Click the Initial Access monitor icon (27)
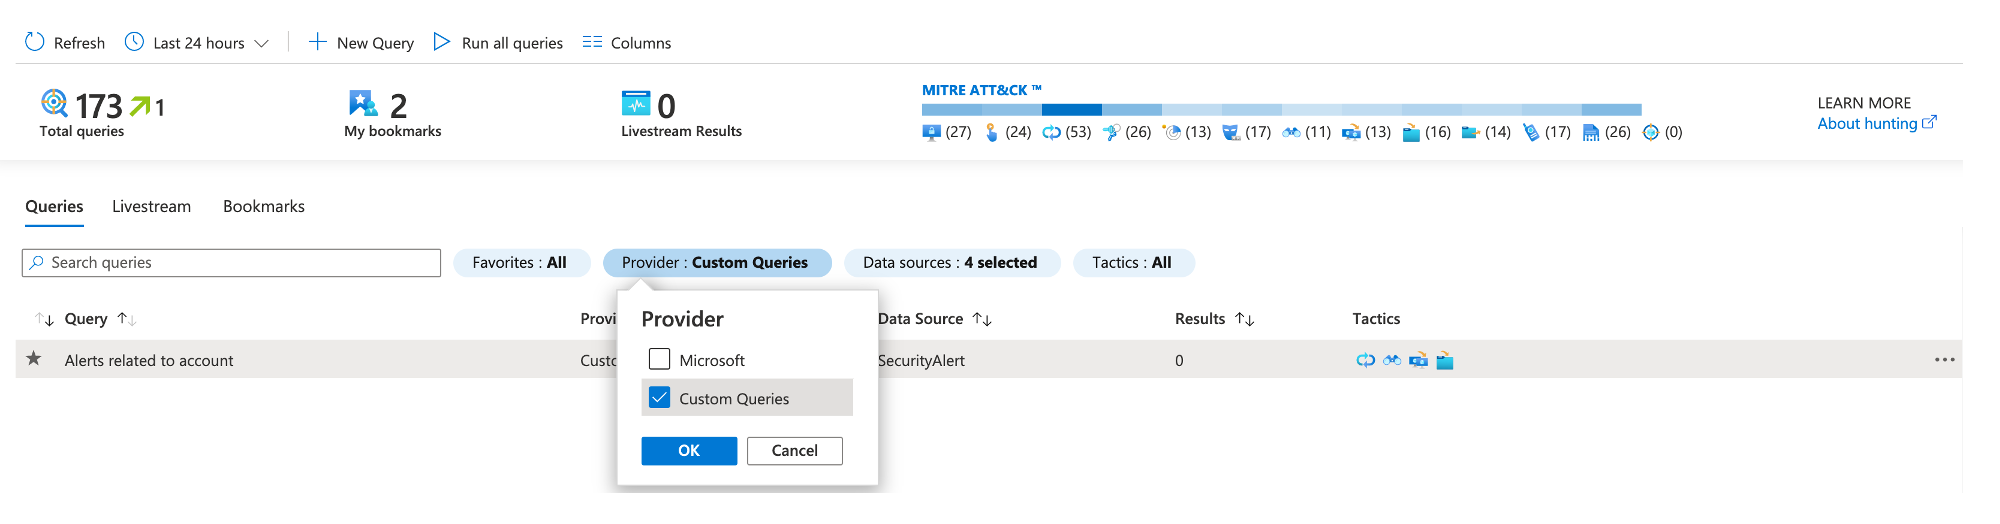2000x524 pixels. coord(931,132)
